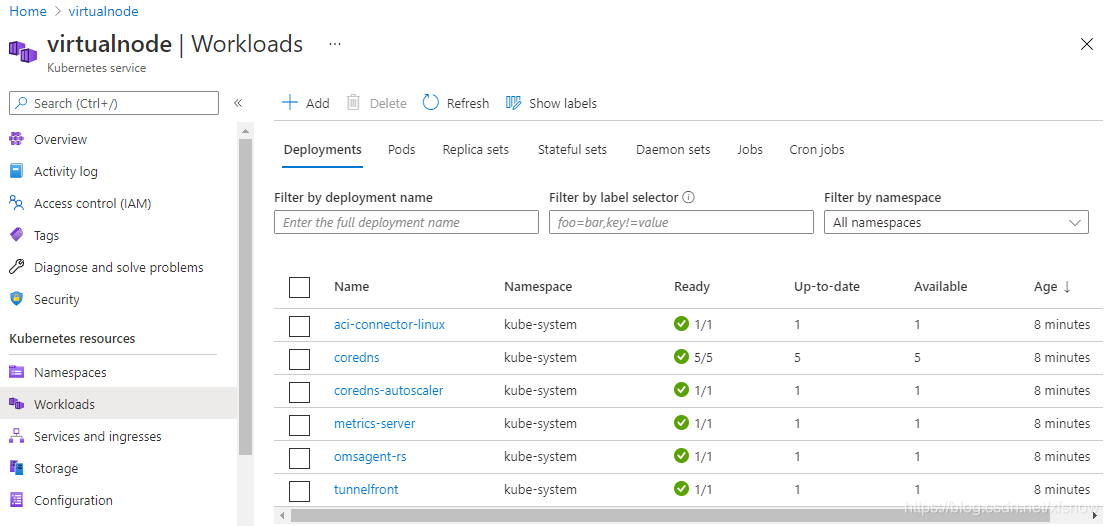Viewport: 1109px width, 526px height.
Task: Click the sidebar Search (Ctrl+/) field
Action: tap(114, 103)
